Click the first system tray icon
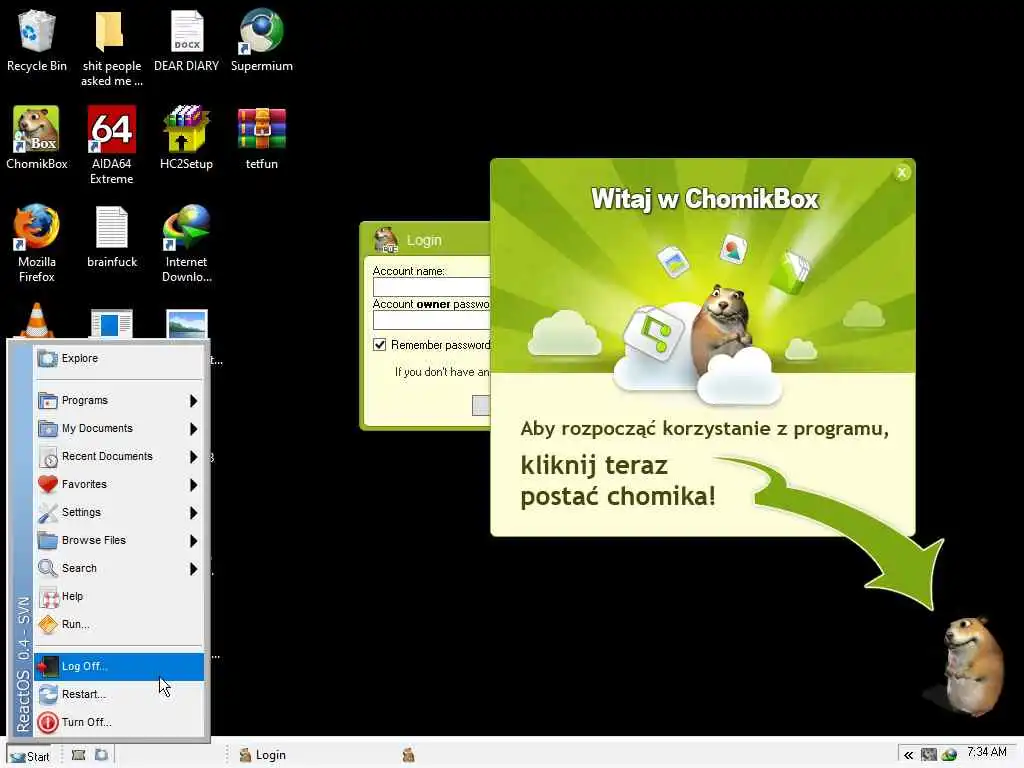Image resolution: width=1024 pixels, height=768 pixels. point(929,756)
